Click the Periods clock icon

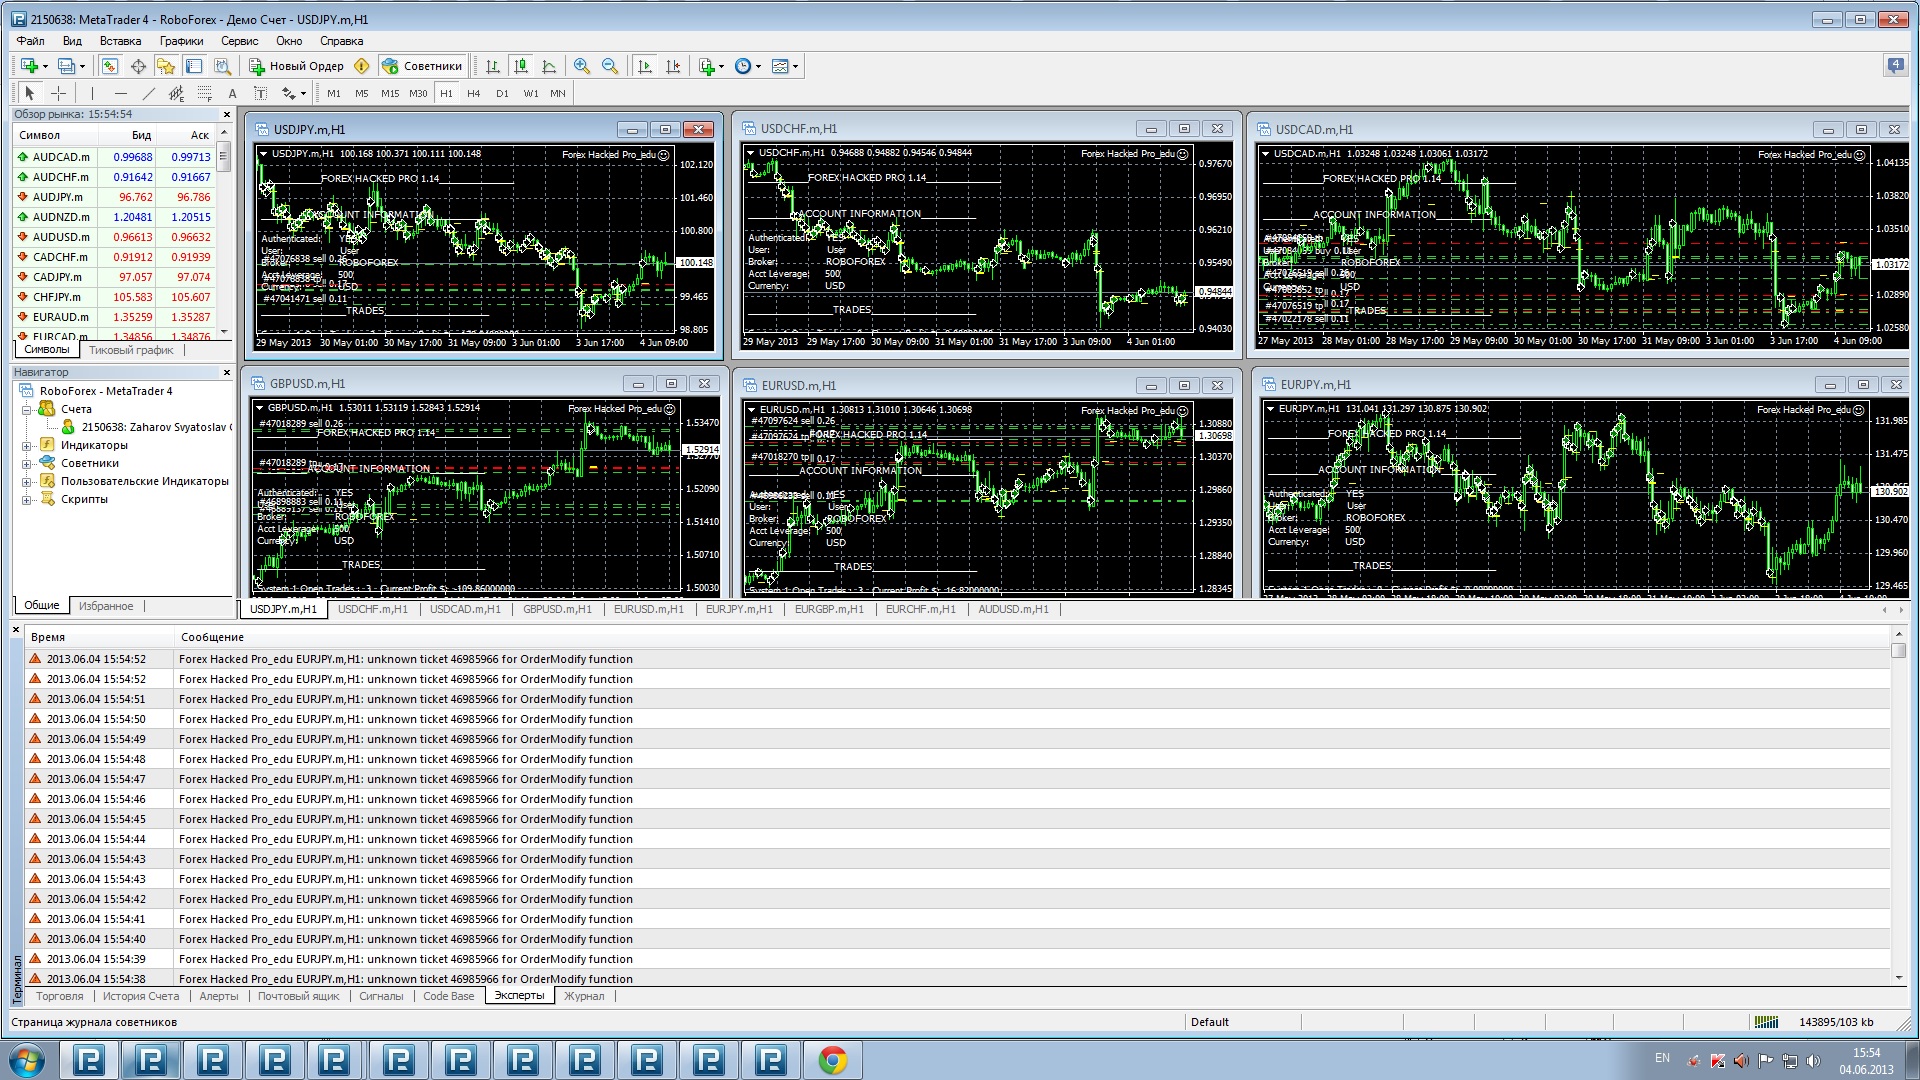(742, 66)
